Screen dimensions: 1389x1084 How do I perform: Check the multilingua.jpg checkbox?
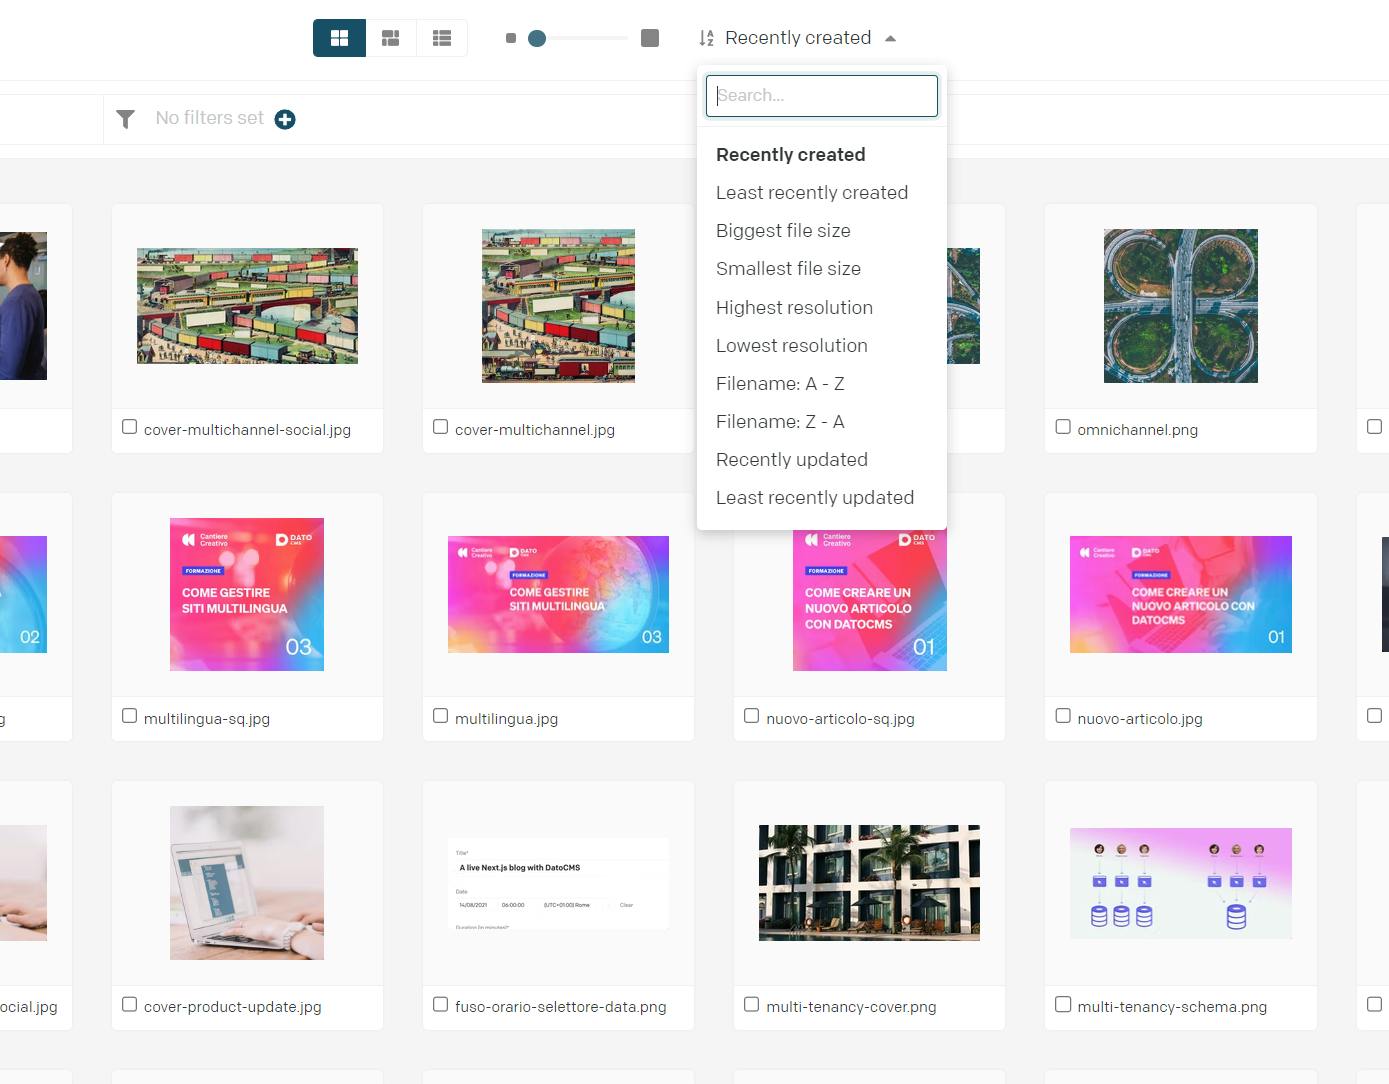point(440,716)
